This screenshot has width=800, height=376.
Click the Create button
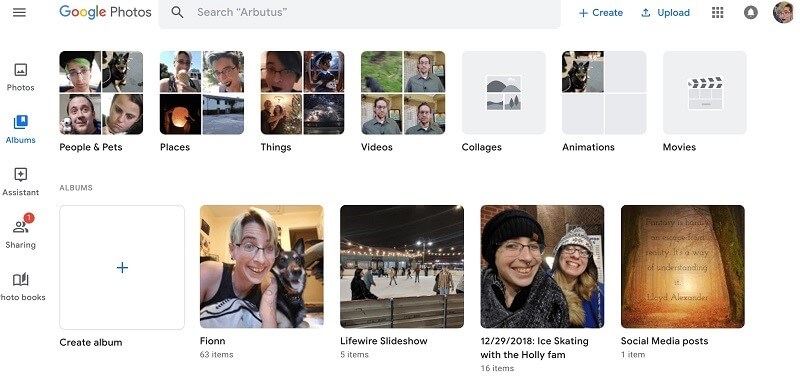pos(601,13)
